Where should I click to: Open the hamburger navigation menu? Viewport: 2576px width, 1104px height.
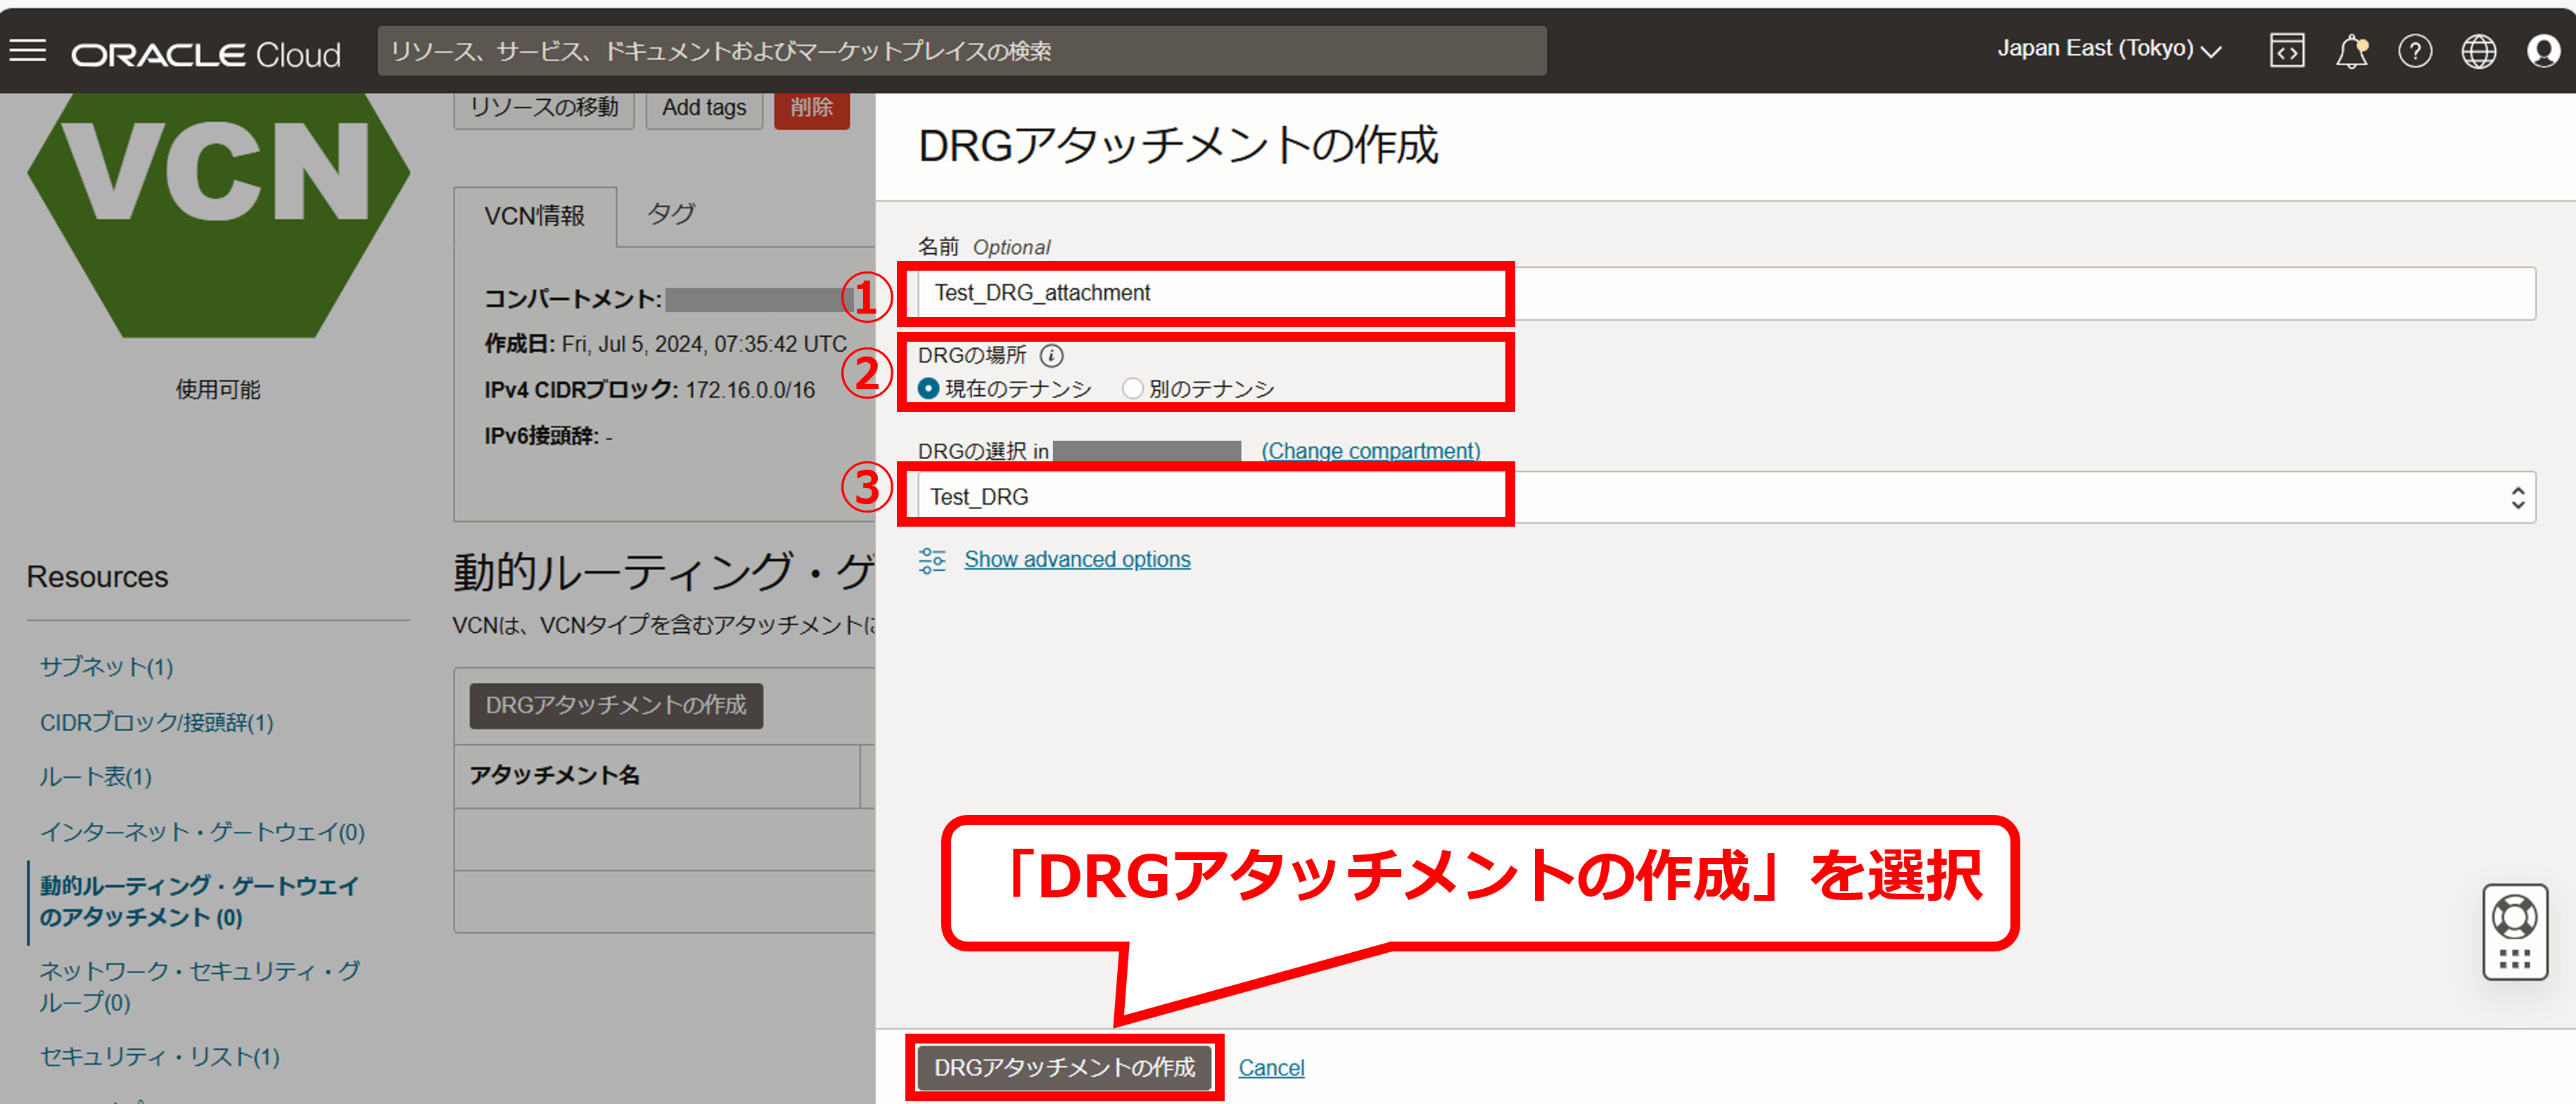point(28,51)
